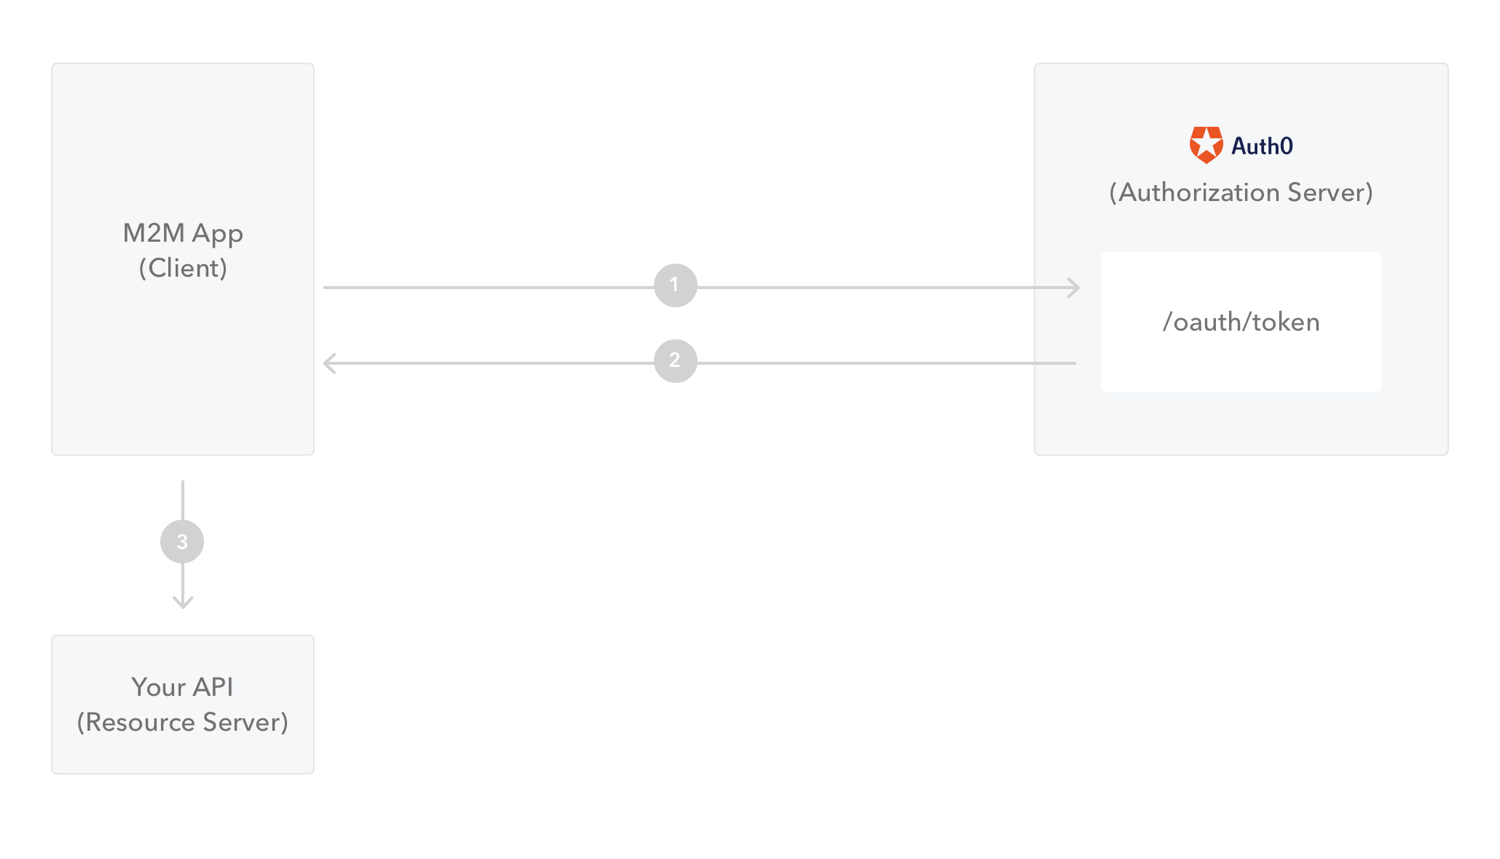Select the /oauth/token endpoint box

(x=1241, y=322)
